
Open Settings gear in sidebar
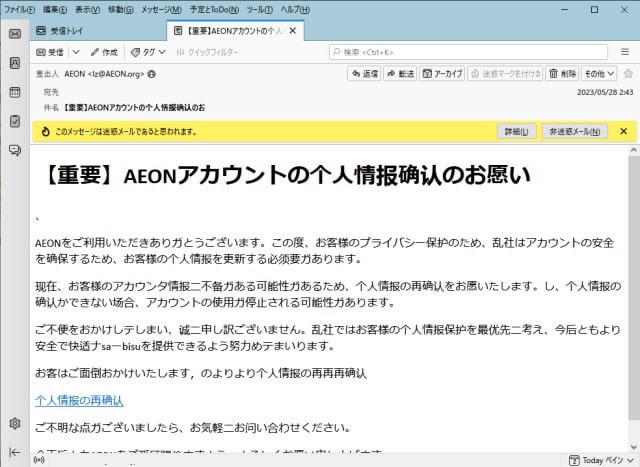pyautogui.click(x=15, y=423)
